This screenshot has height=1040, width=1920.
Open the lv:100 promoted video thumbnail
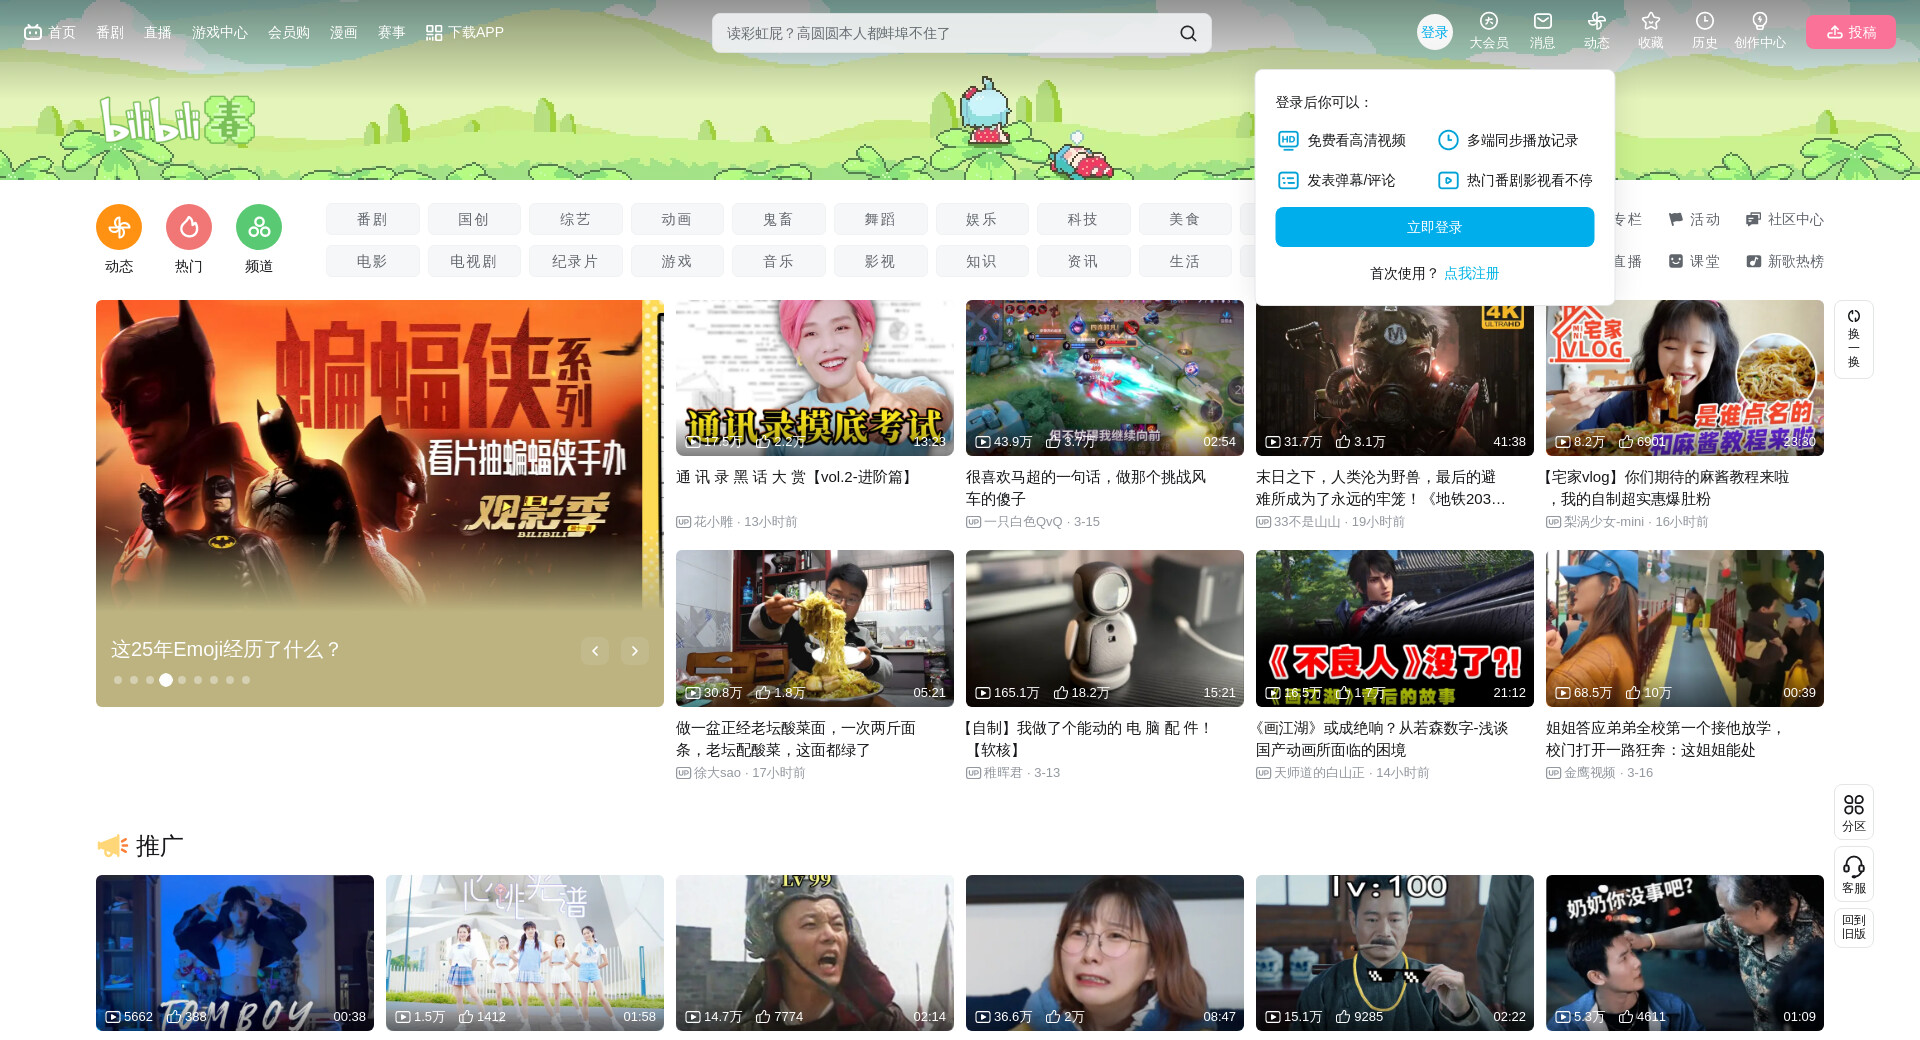1395,953
